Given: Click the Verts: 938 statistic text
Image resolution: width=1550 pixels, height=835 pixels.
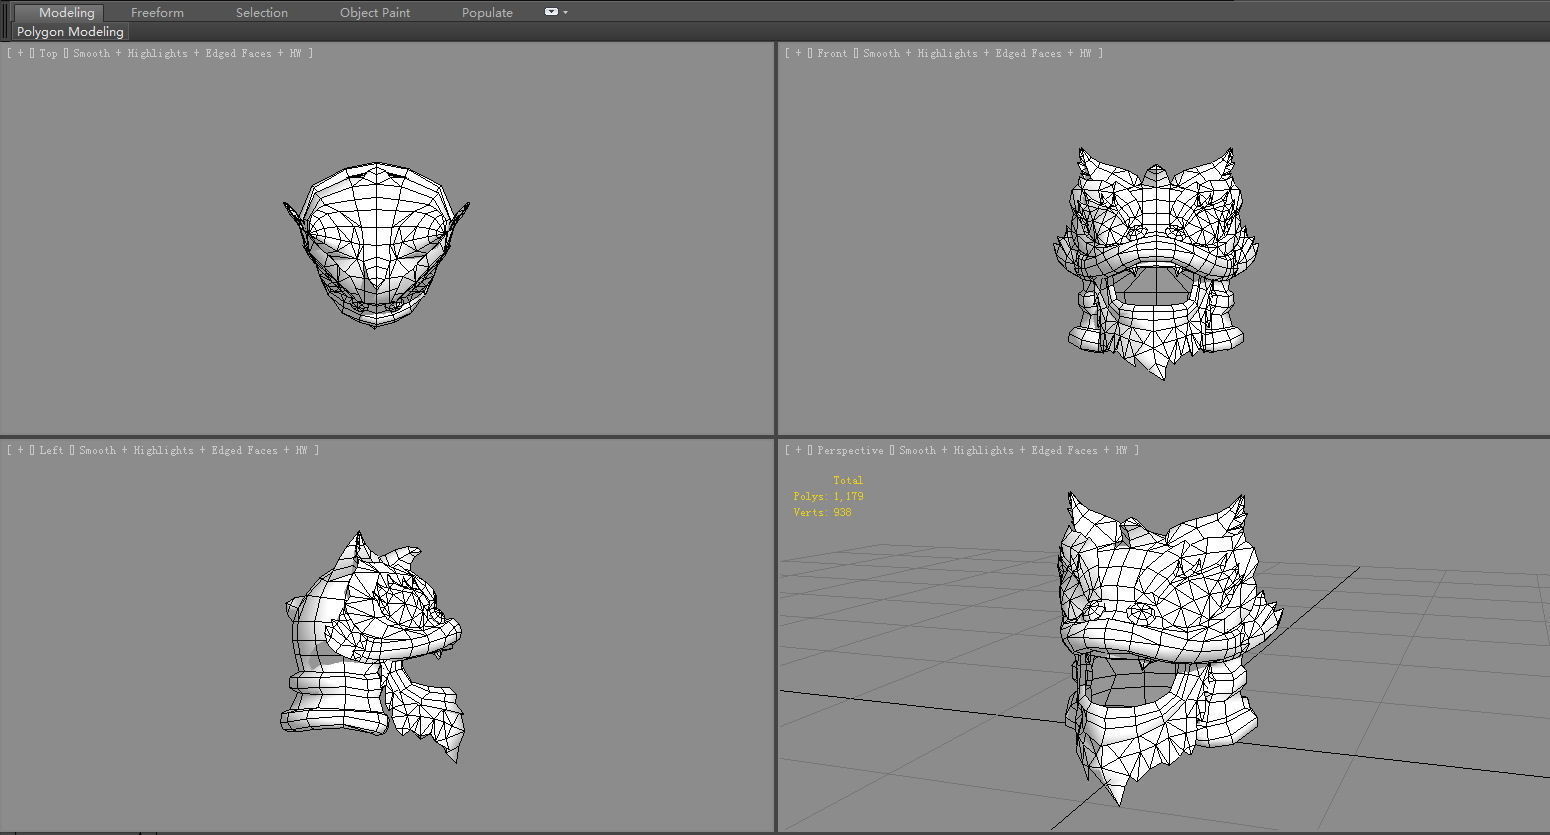Looking at the screenshot, I should tap(822, 512).
